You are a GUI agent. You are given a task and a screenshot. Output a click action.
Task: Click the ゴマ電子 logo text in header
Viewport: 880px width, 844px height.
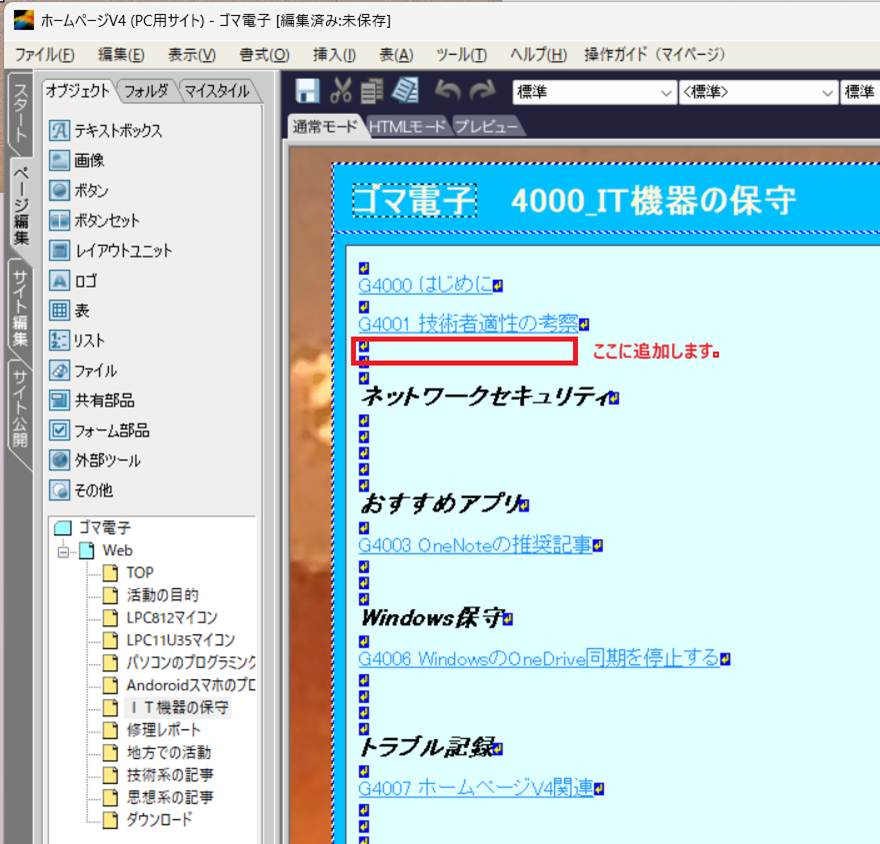(x=414, y=200)
